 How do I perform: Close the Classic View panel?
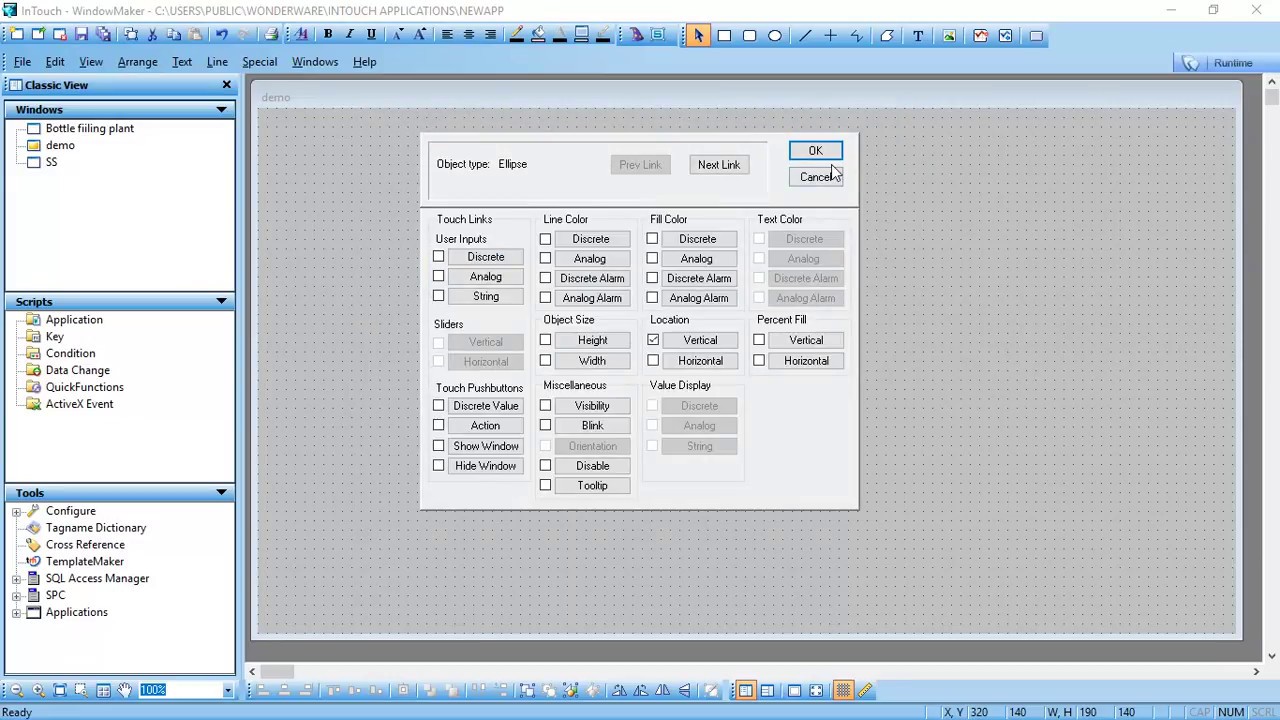(x=226, y=85)
